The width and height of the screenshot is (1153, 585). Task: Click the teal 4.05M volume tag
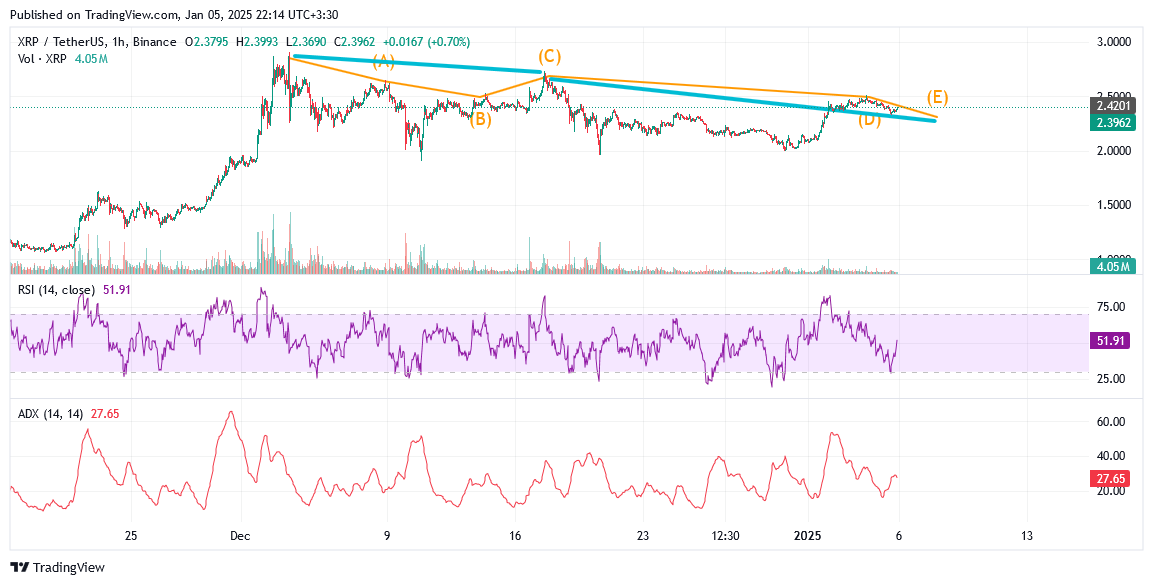(x=1112, y=266)
